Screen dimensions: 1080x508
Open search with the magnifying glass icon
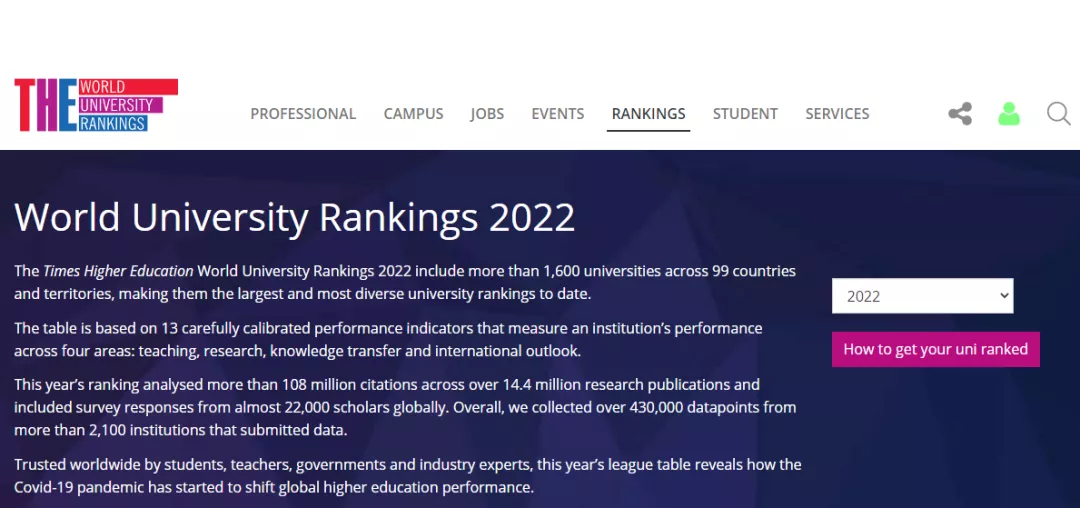click(1058, 114)
